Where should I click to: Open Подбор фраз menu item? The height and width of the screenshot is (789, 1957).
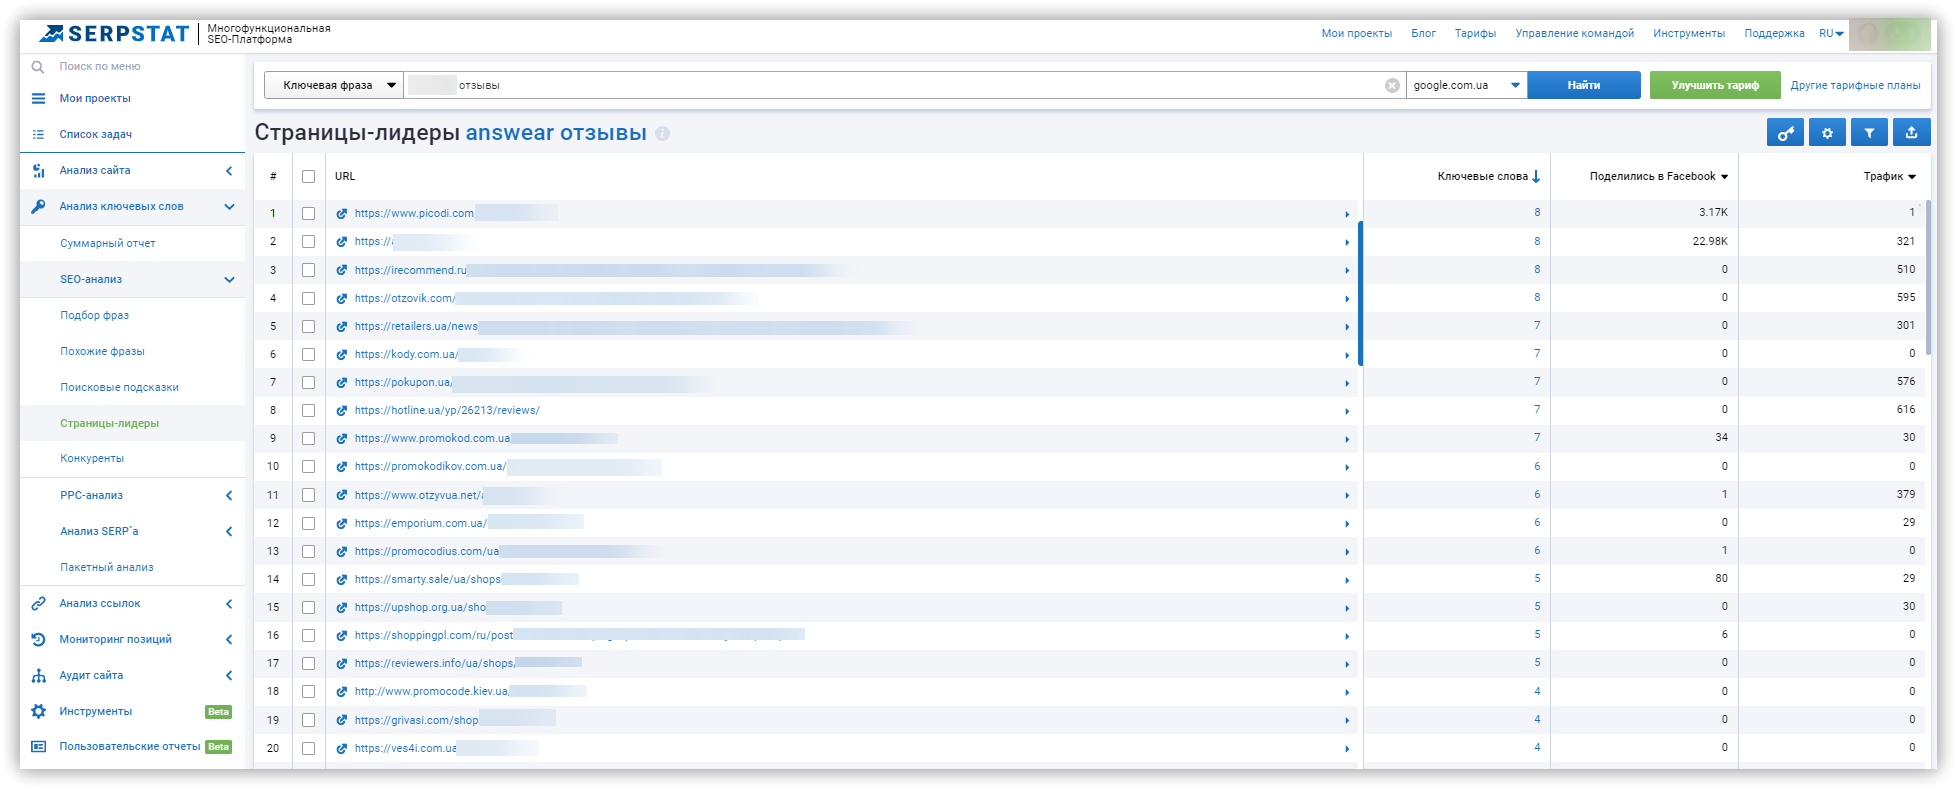[94, 316]
